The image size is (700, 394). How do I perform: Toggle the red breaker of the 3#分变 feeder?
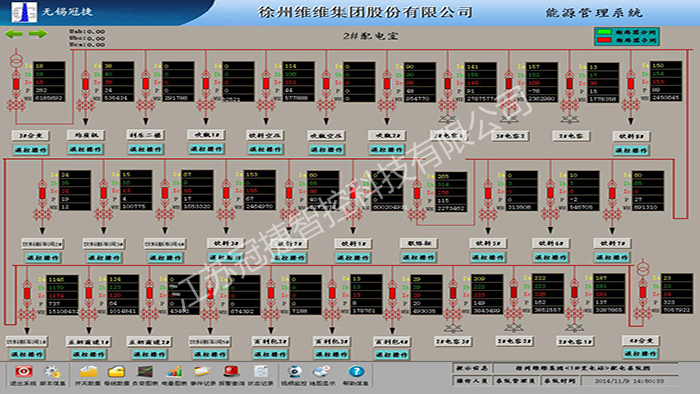[16, 84]
